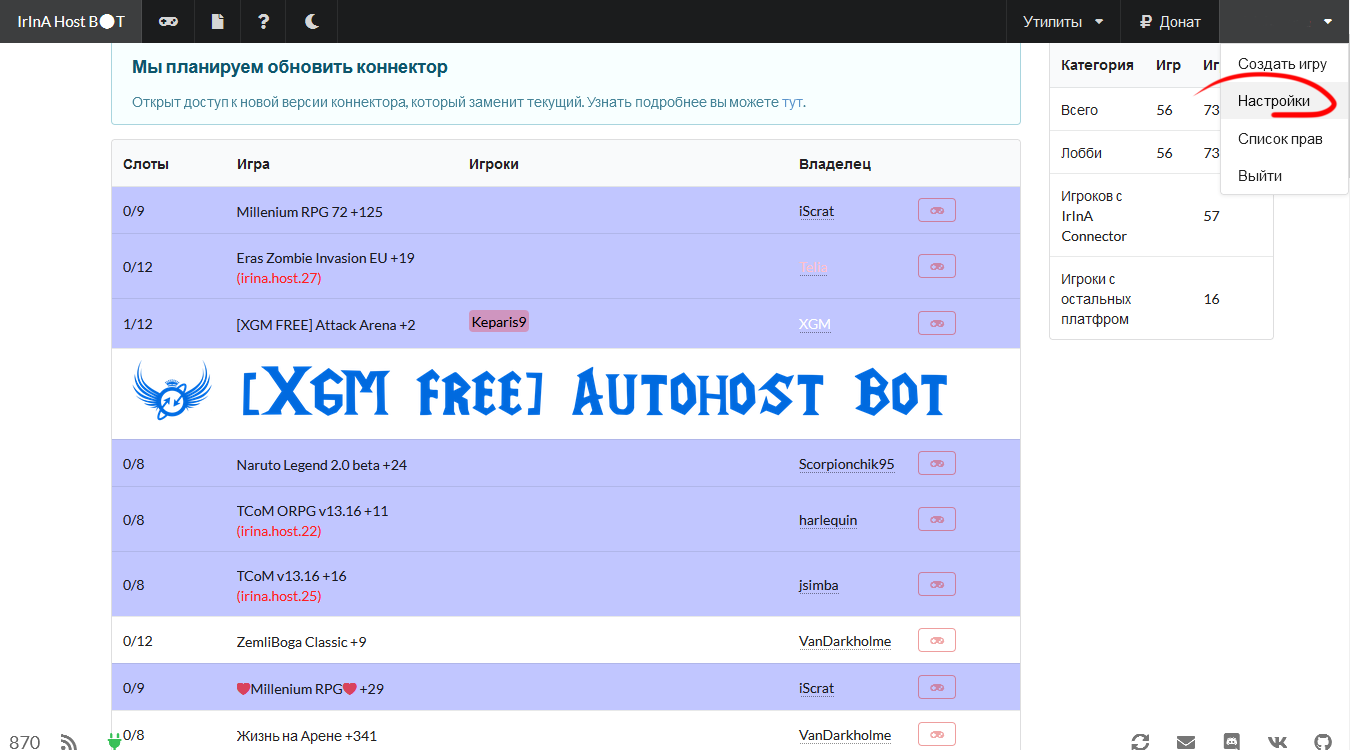Image resolution: width=1350 pixels, height=750 pixels.
Task: Click link icon for ❤Millenium RPG❤ +29
Action: pyautogui.click(x=937, y=687)
